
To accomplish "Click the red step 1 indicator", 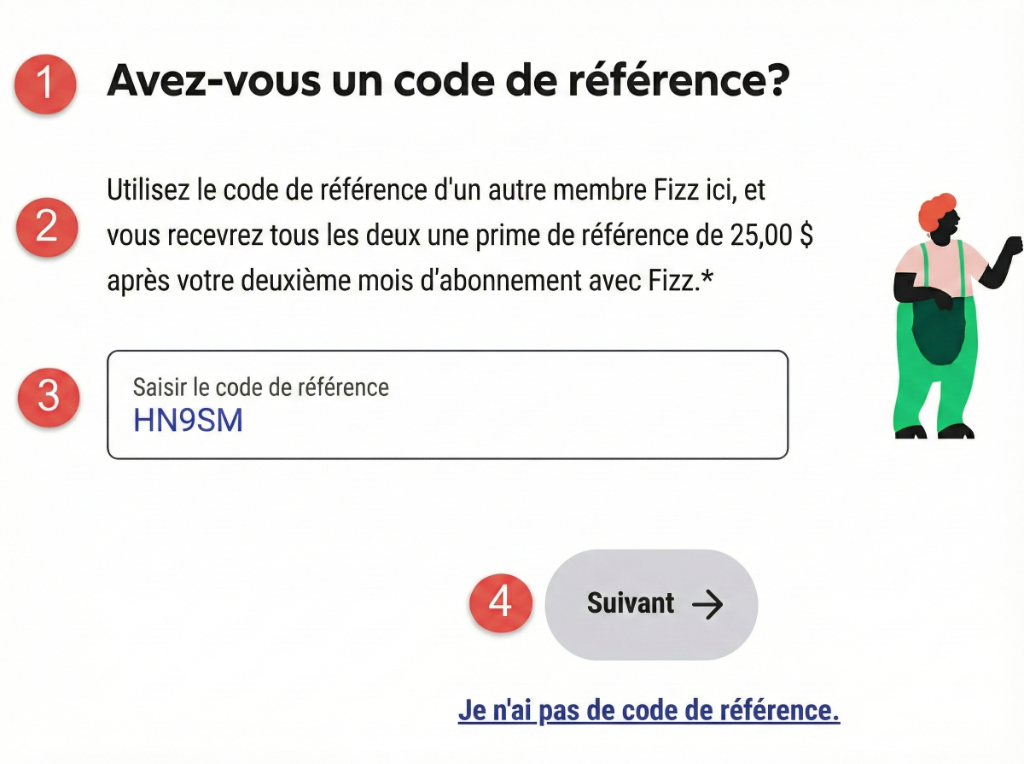I will tap(45, 84).
